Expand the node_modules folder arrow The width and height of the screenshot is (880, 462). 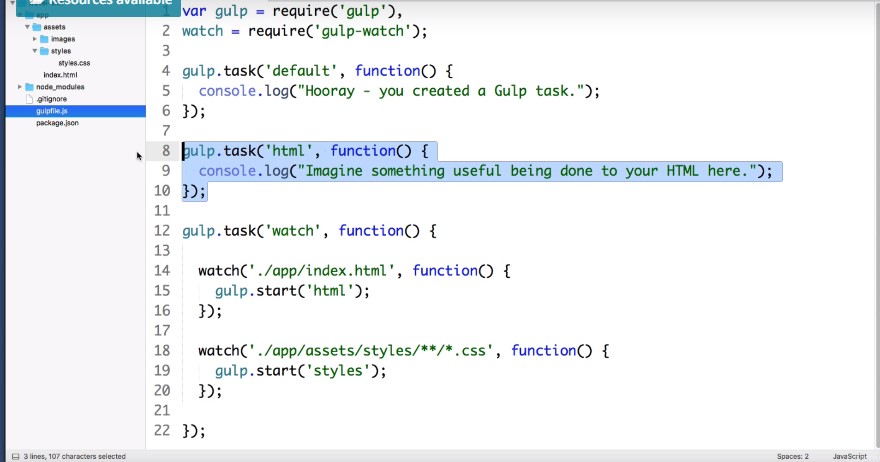(x=20, y=87)
